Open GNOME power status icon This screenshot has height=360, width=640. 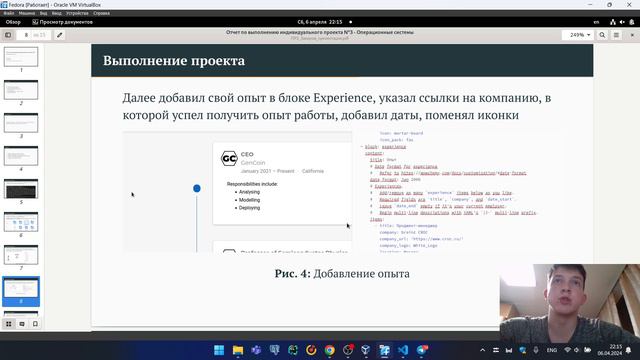click(632, 22)
